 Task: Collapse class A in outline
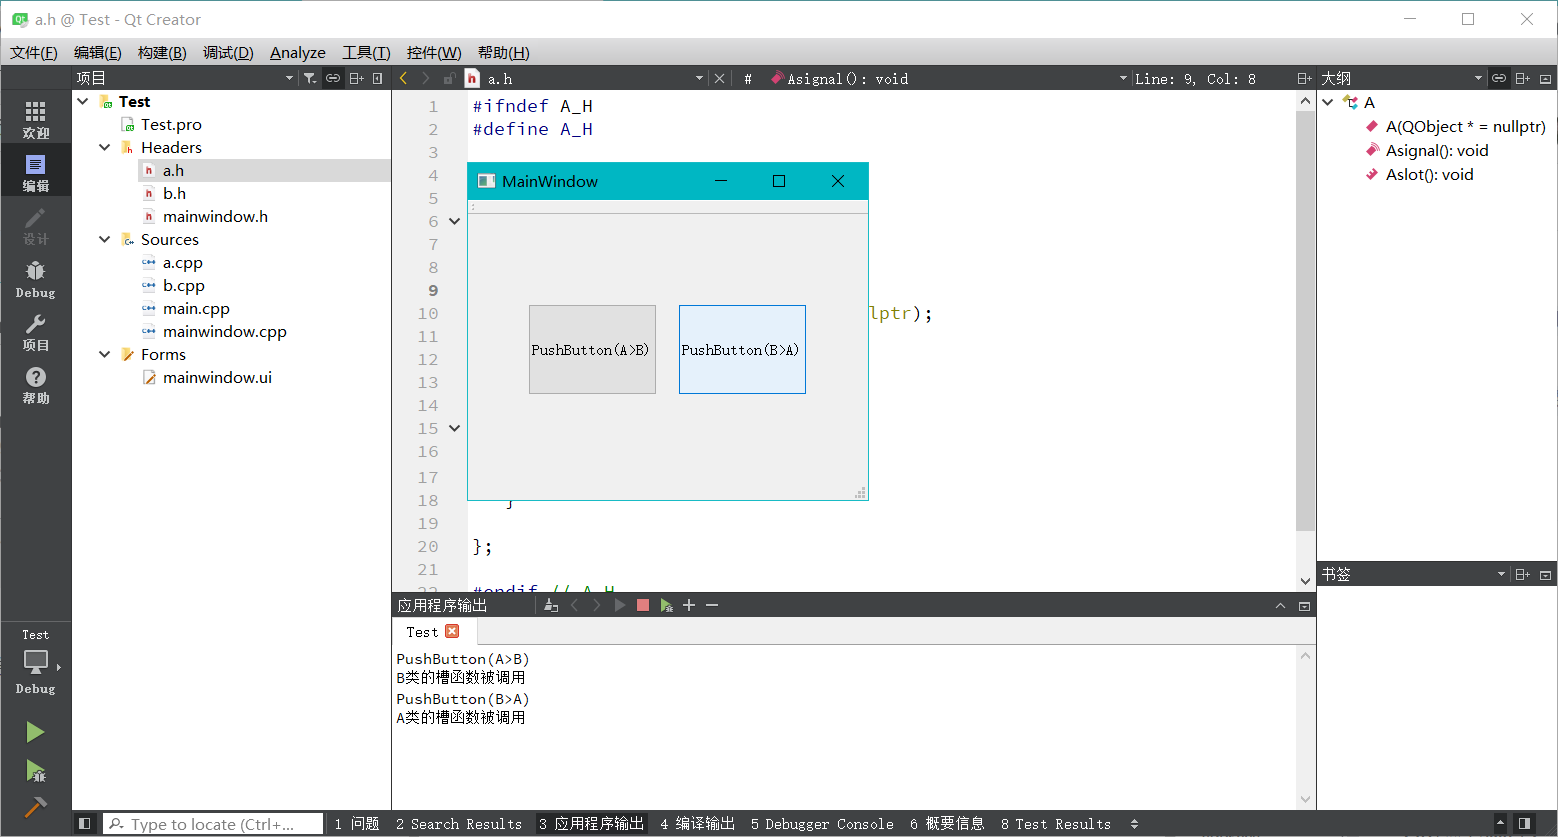click(1328, 102)
